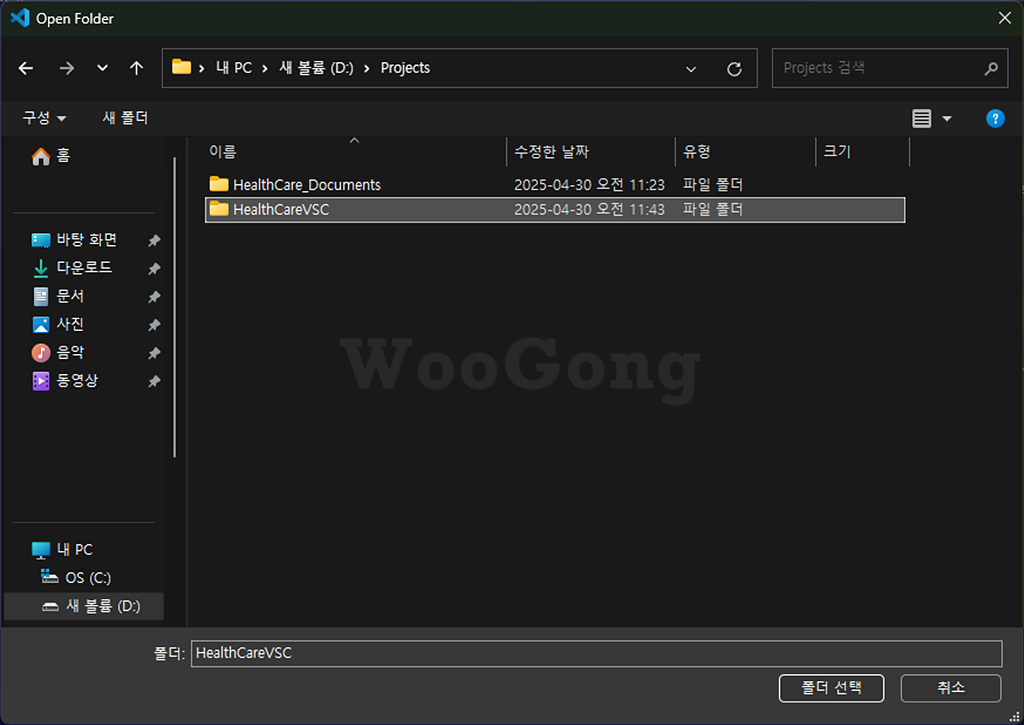This screenshot has width=1024, height=725.
Task: Click the pin icon next to 다운로드
Action: (154, 269)
